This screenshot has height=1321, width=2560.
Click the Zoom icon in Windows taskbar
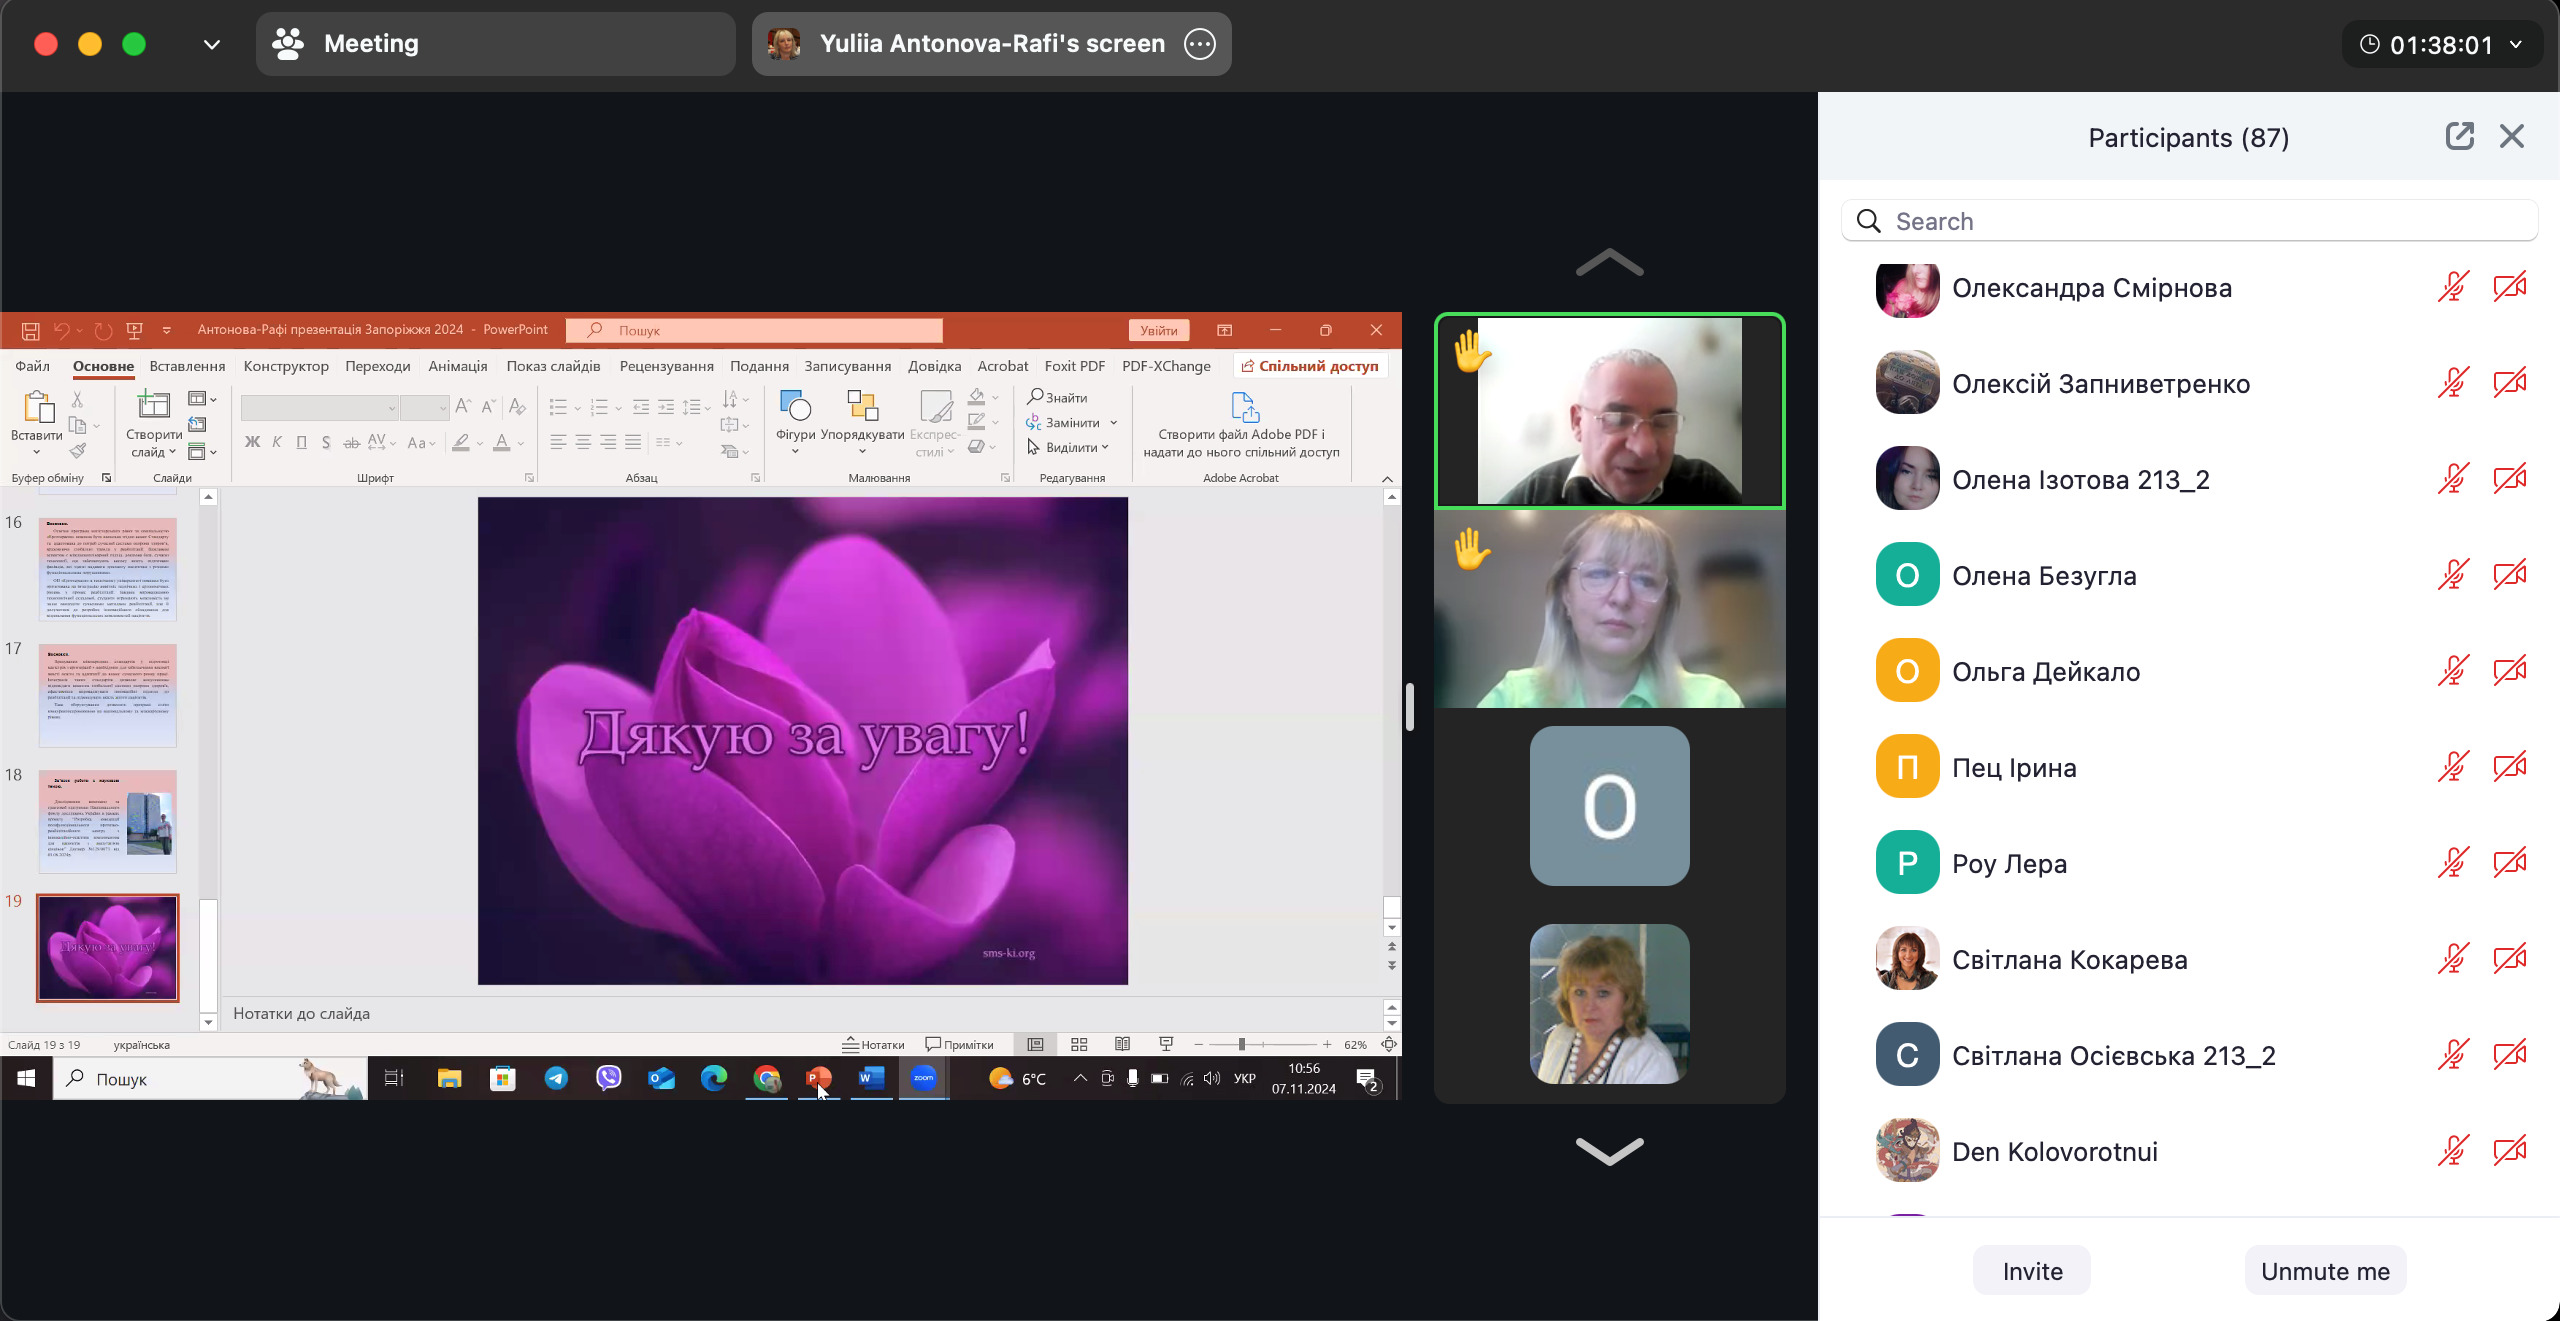coord(923,1078)
